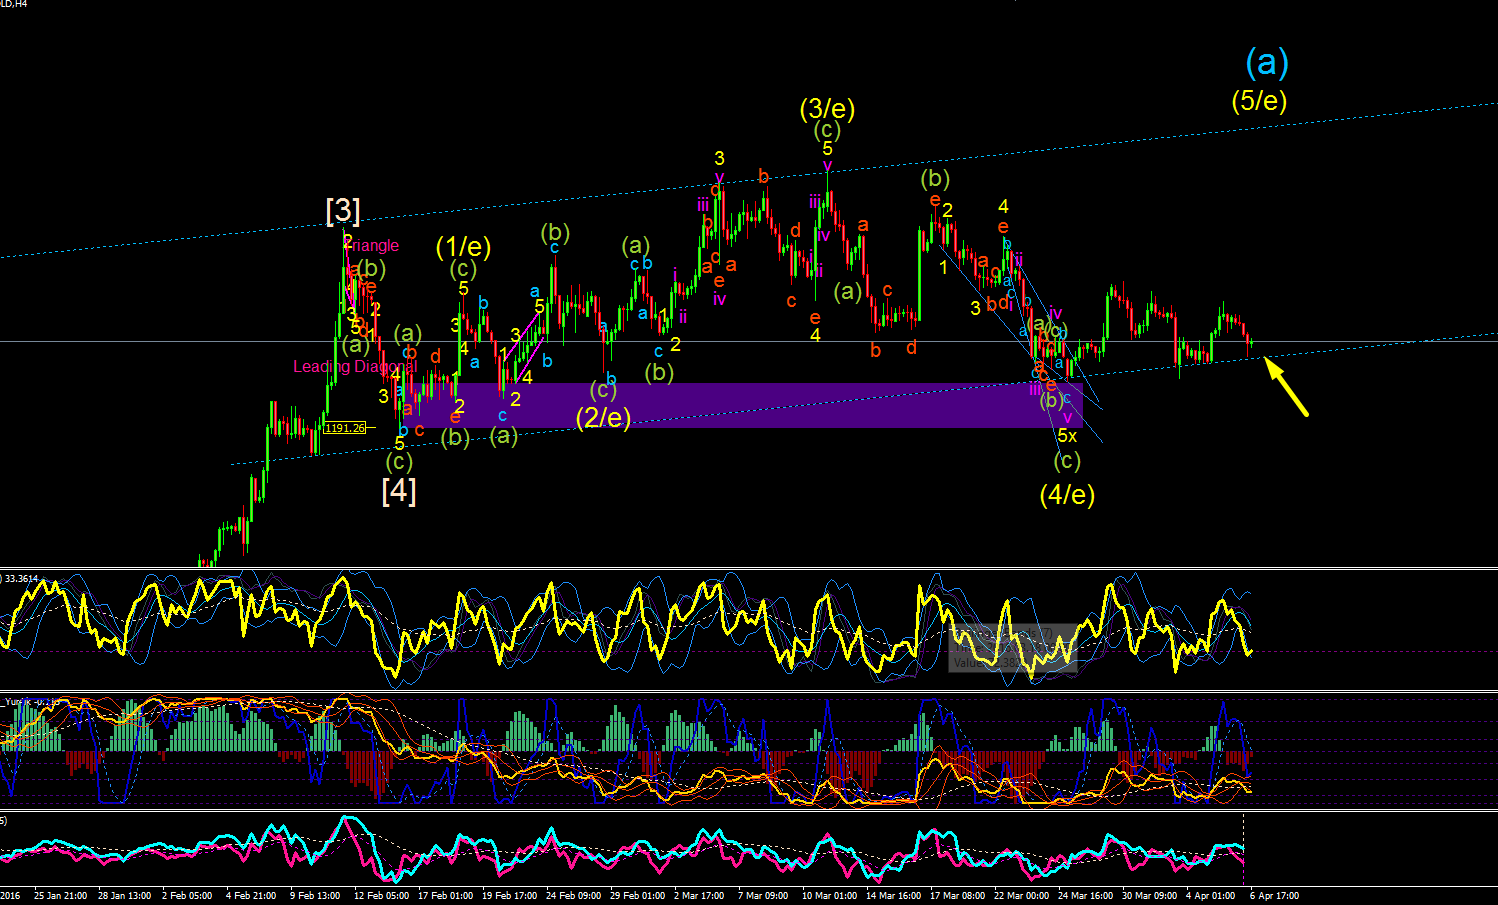Select the 10 Mar 01:00 time label
Image resolution: width=1498 pixels, height=905 pixels.
[x=829, y=896]
